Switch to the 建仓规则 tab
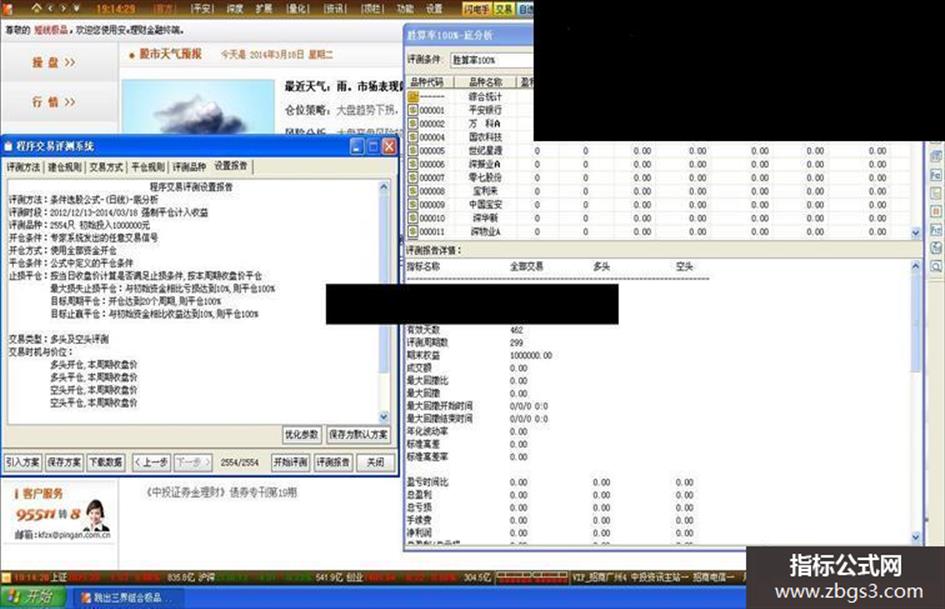 click(65, 167)
